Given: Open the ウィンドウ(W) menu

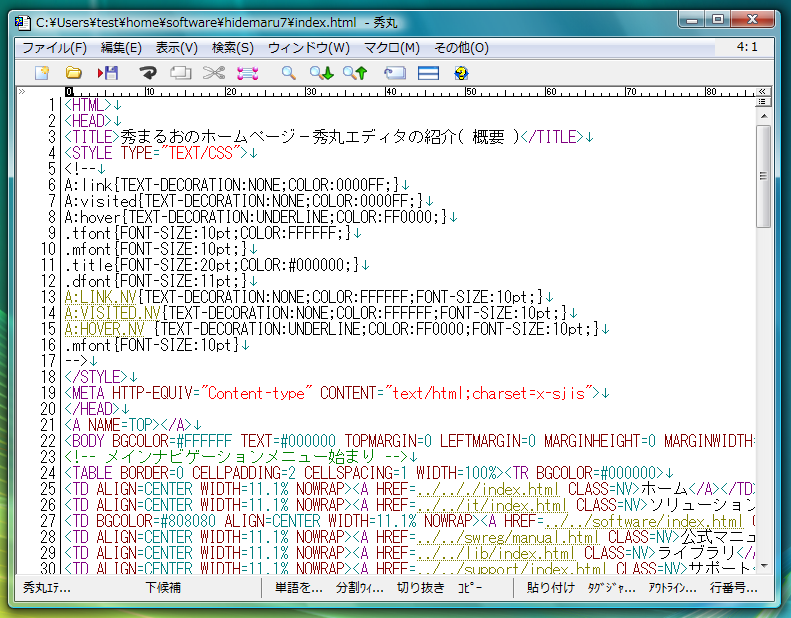Looking at the screenshot, I should click(x=309, y=48).
